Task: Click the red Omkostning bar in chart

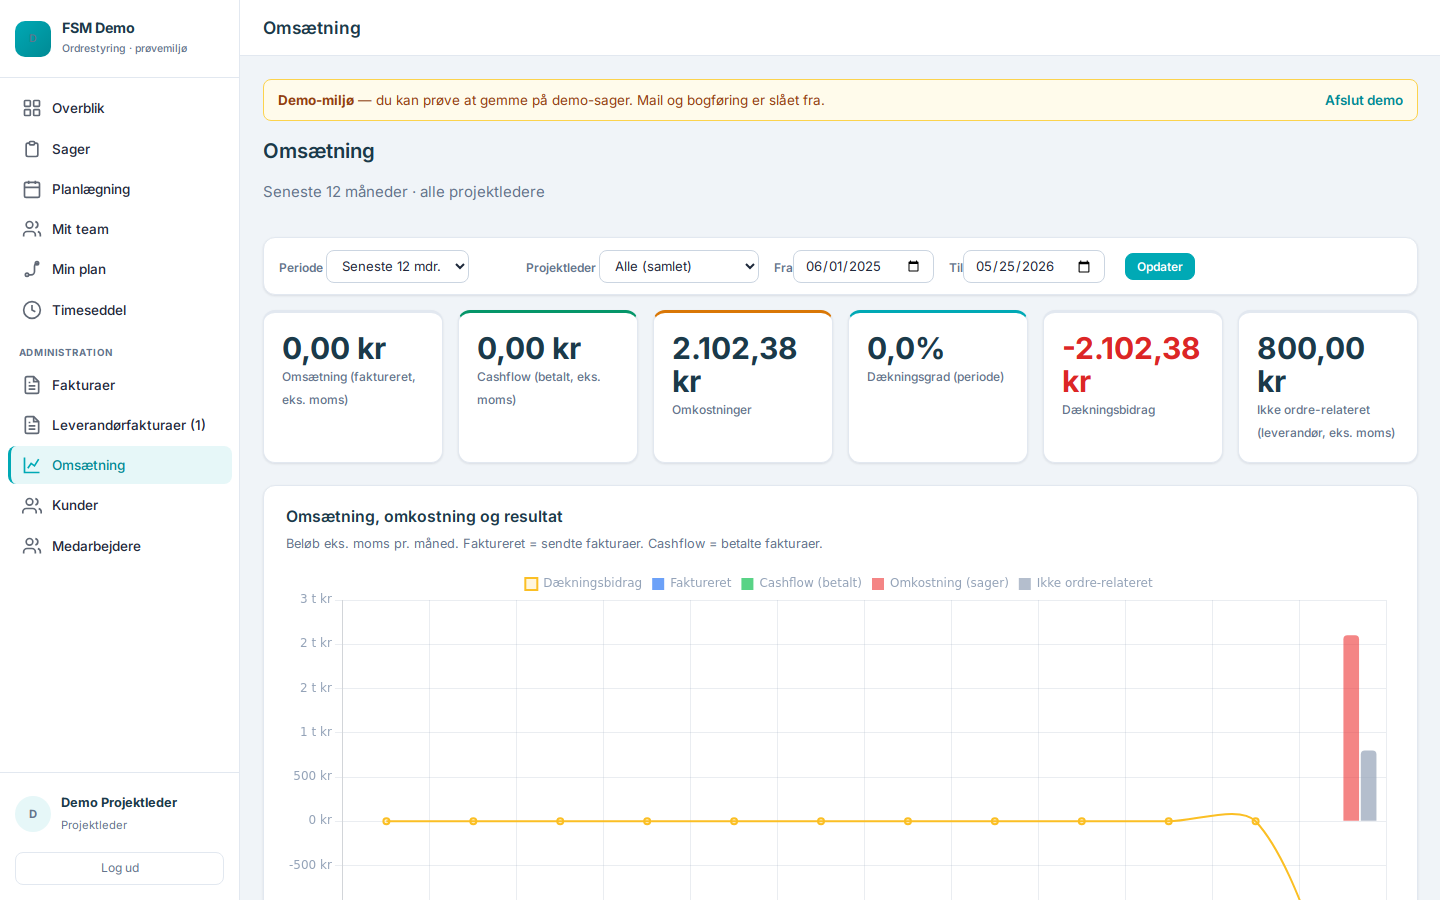Action: point(1351,728)
